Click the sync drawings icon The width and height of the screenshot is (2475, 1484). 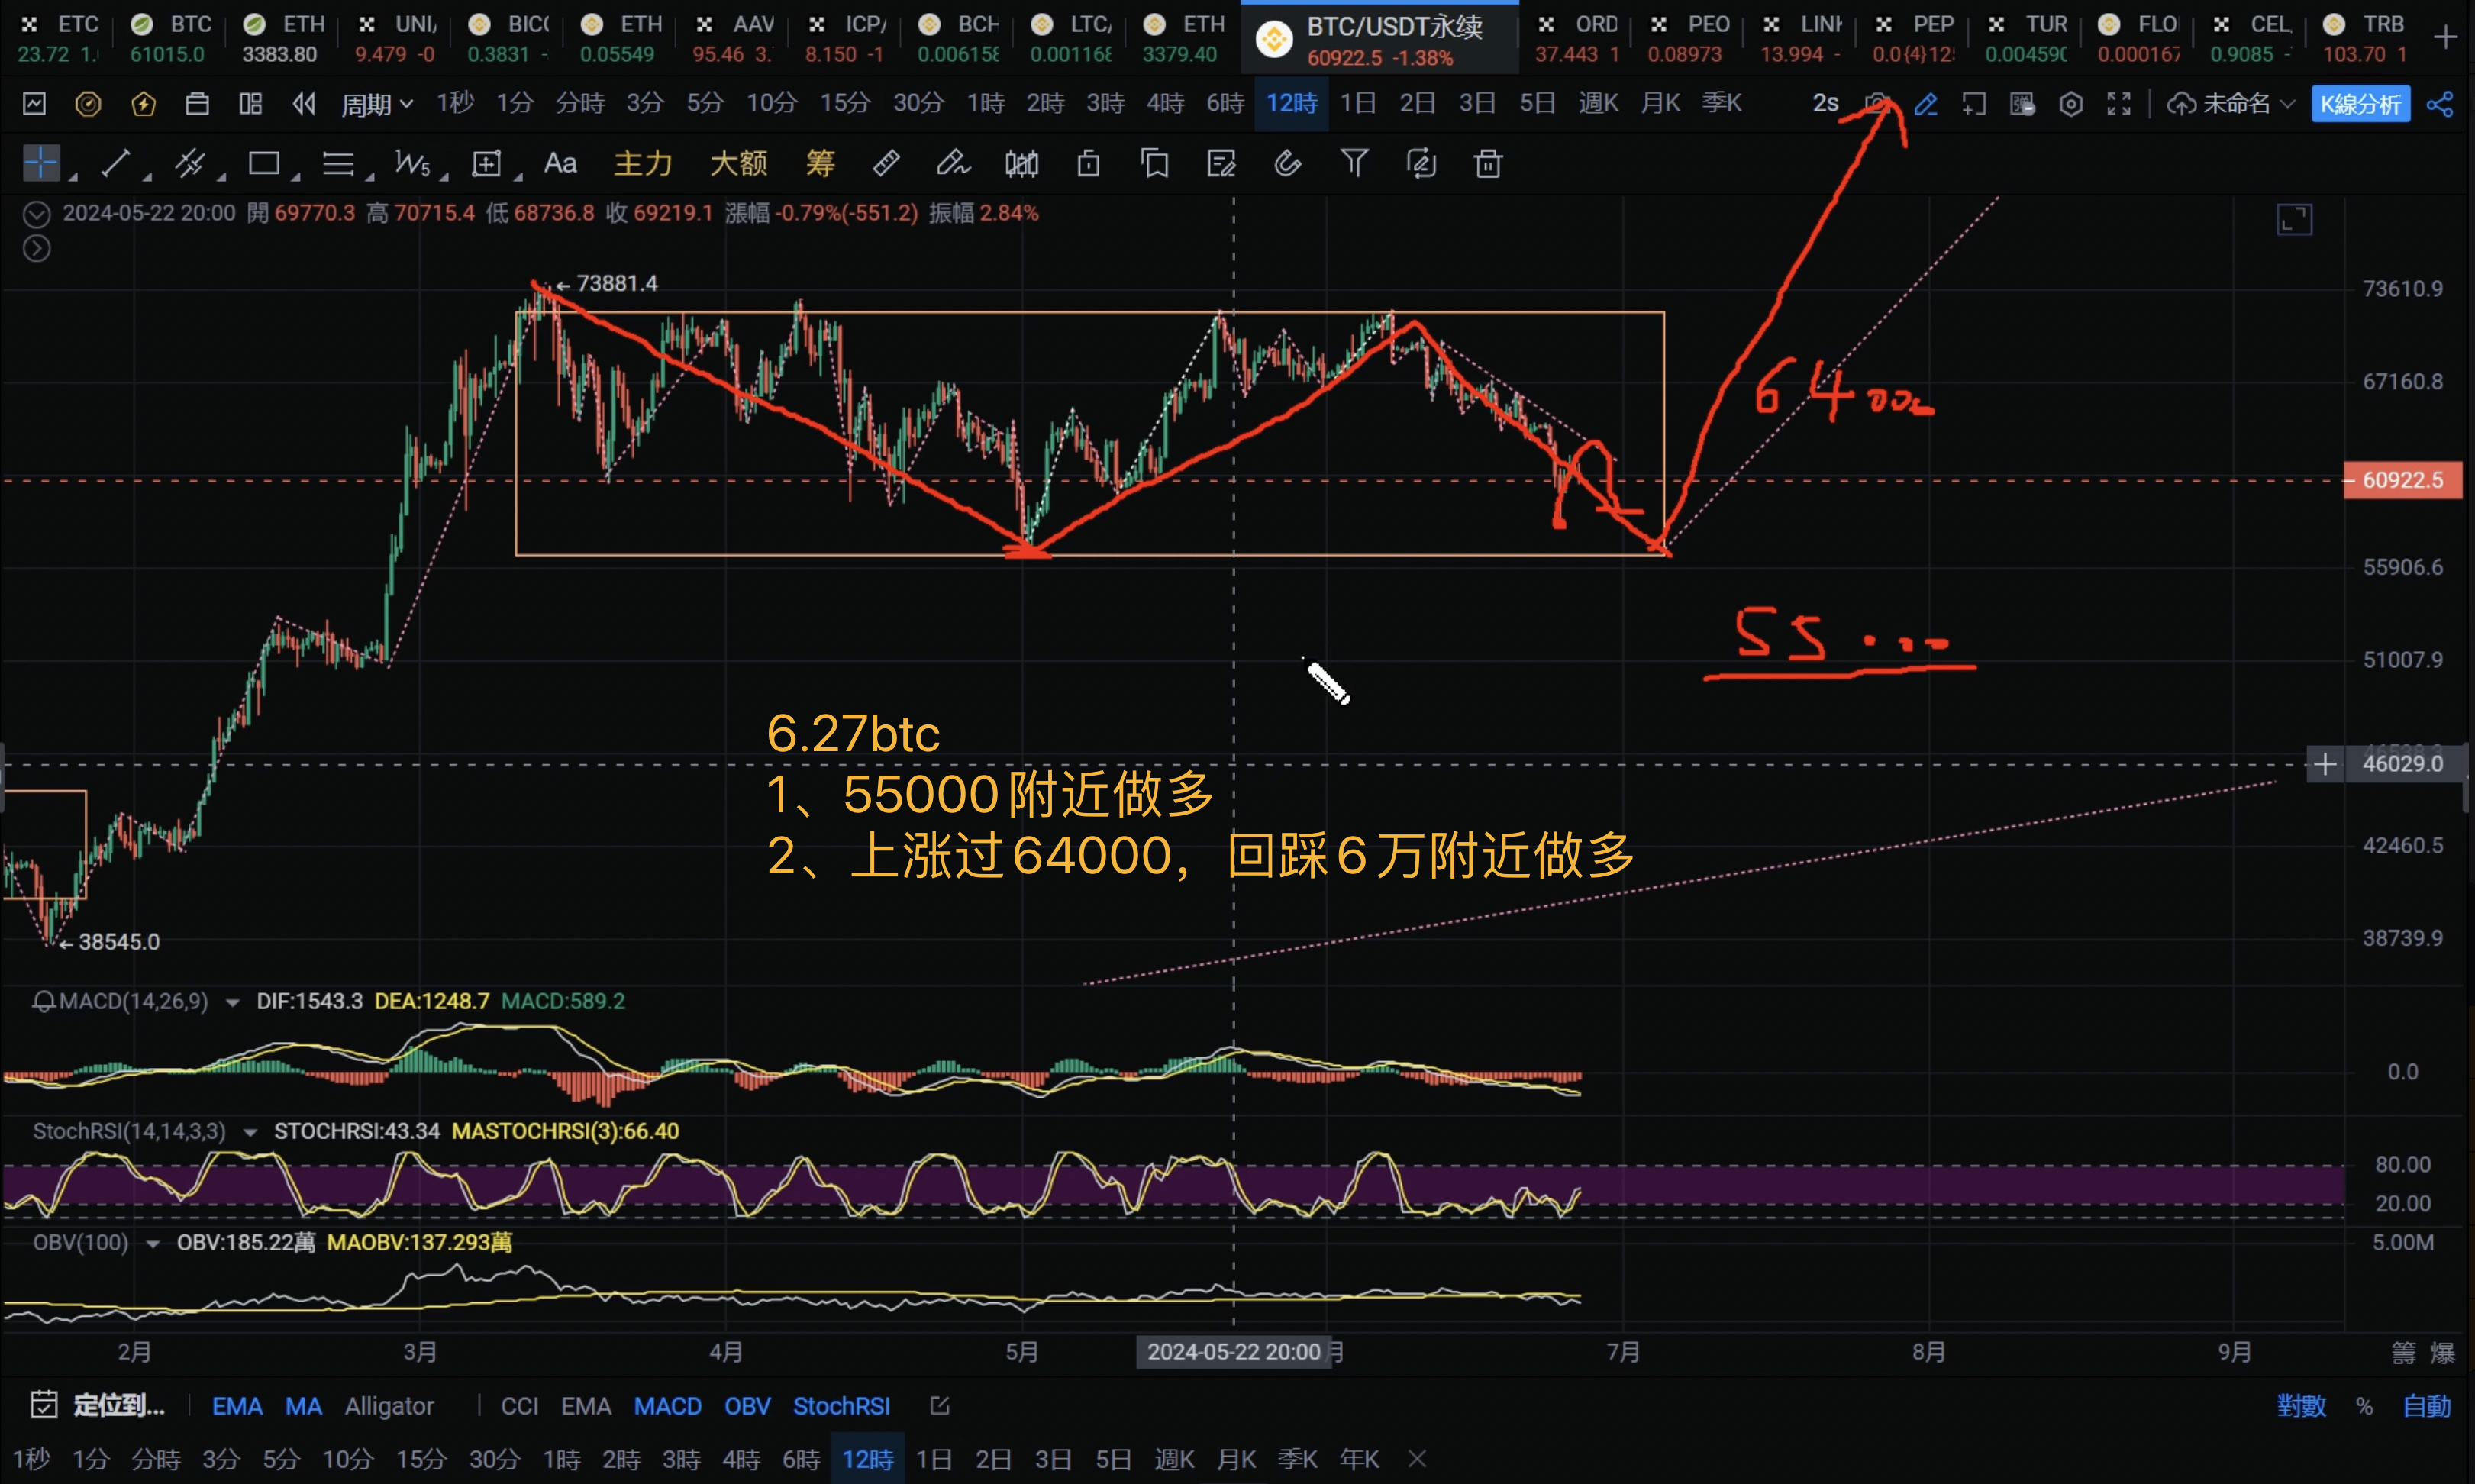coord(1421,163)
